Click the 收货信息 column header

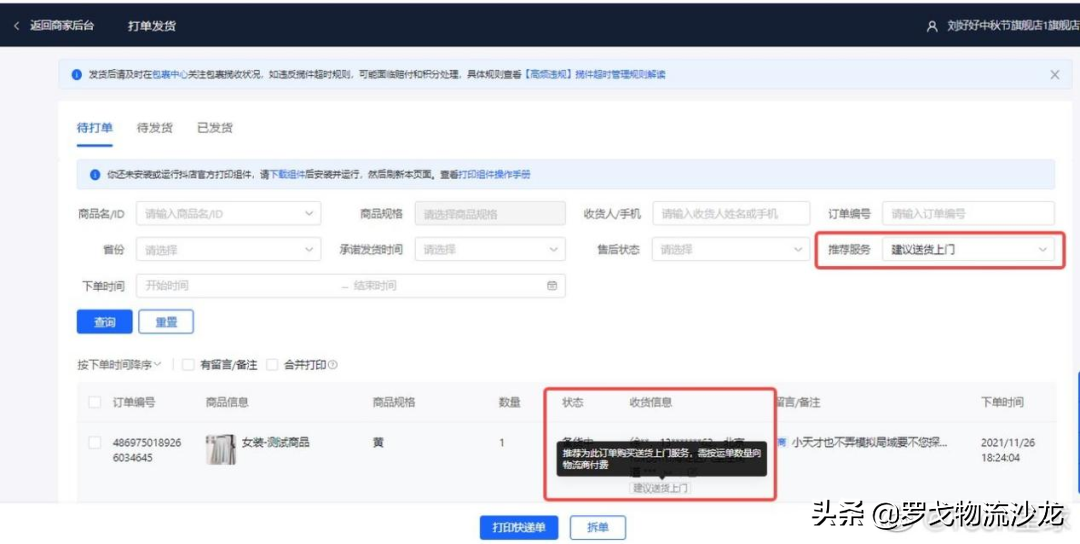pyautogui.click(x=650, y=402)
